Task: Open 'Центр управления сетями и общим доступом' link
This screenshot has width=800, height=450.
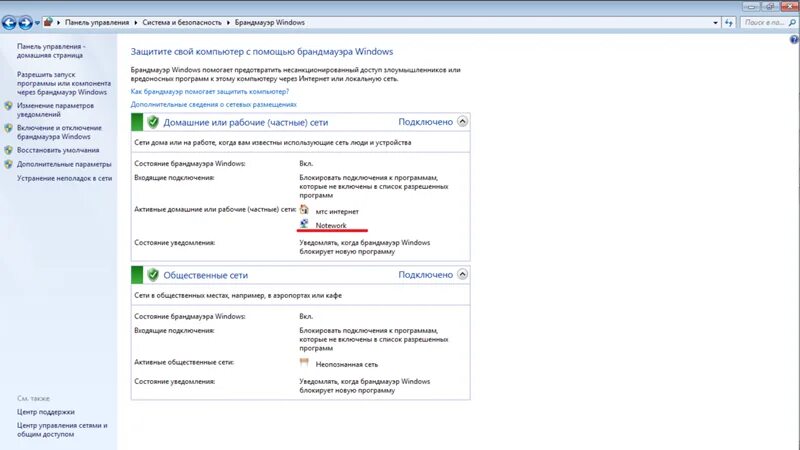Action: tap(62, 430)
